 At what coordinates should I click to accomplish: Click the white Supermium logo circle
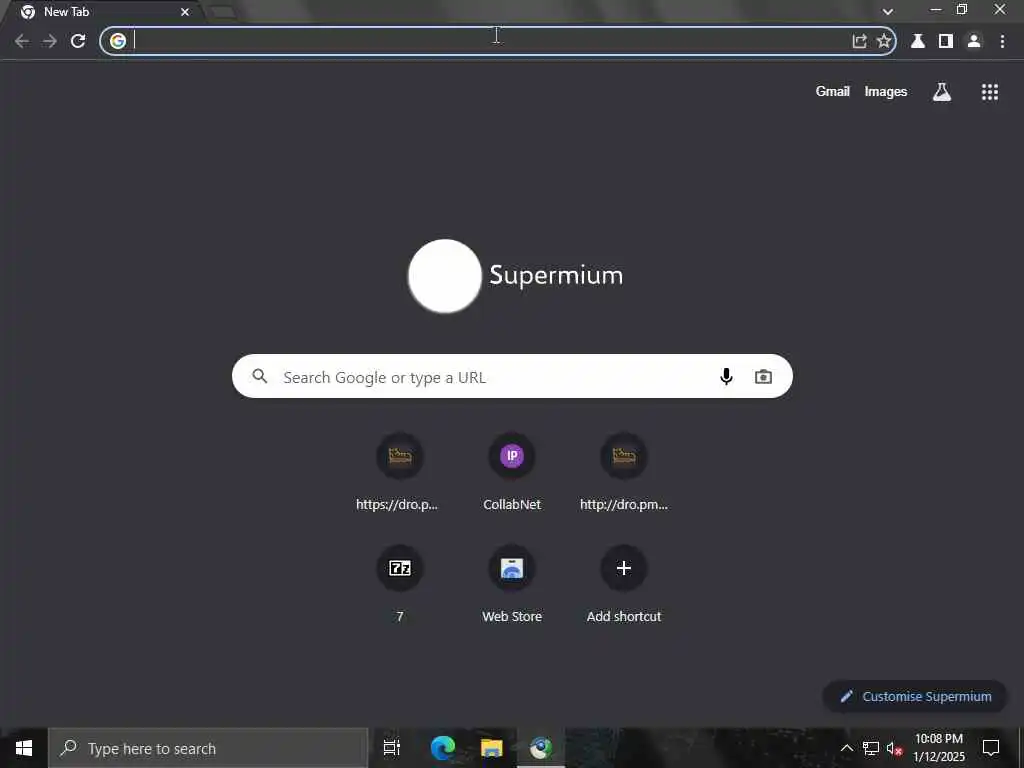[445, 276]
